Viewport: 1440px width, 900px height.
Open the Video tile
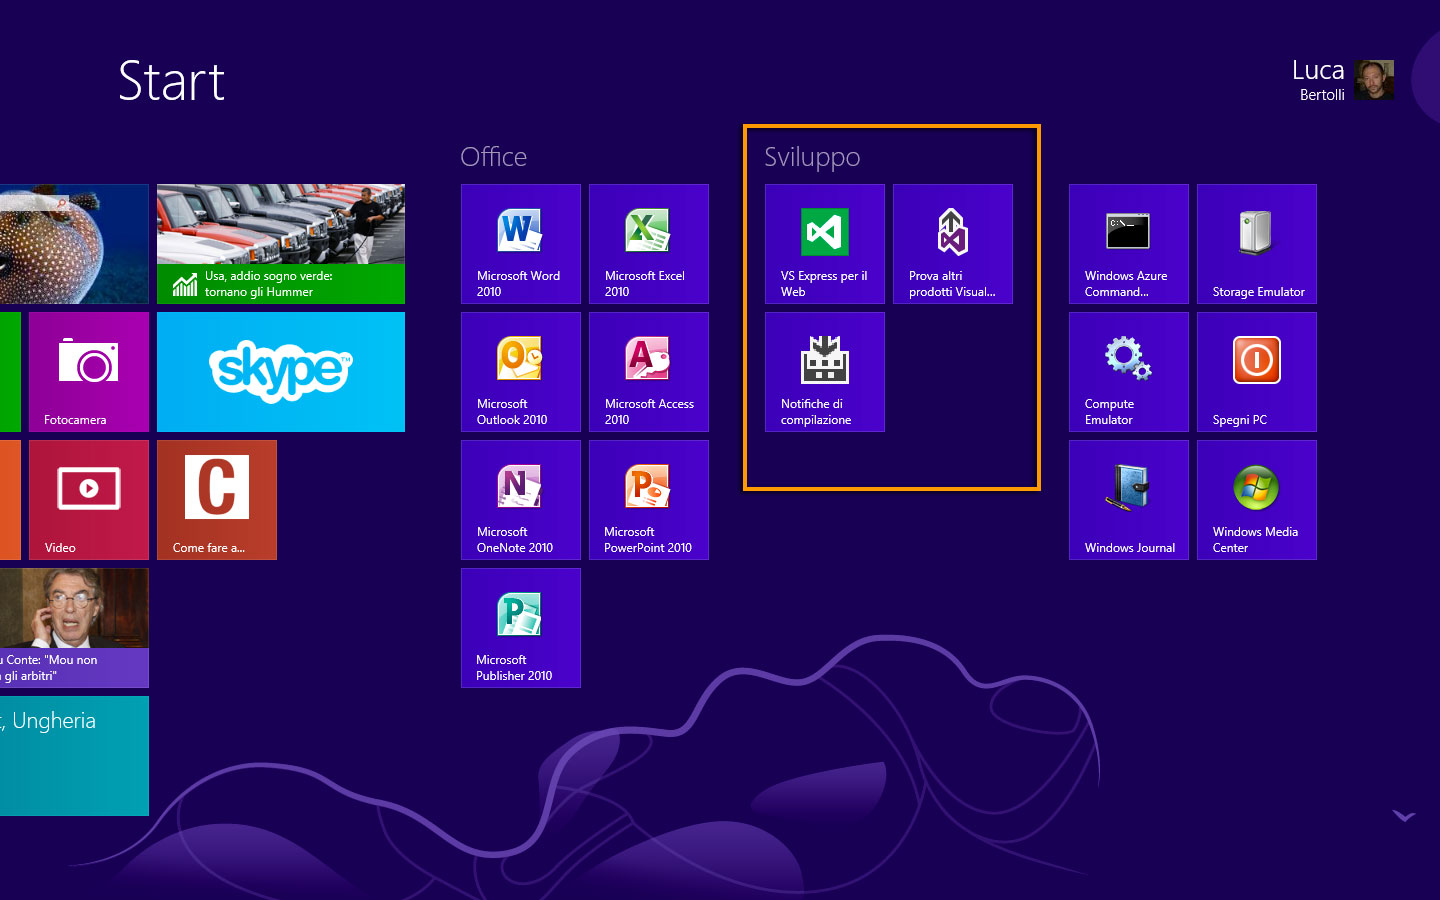coord(89,500)
